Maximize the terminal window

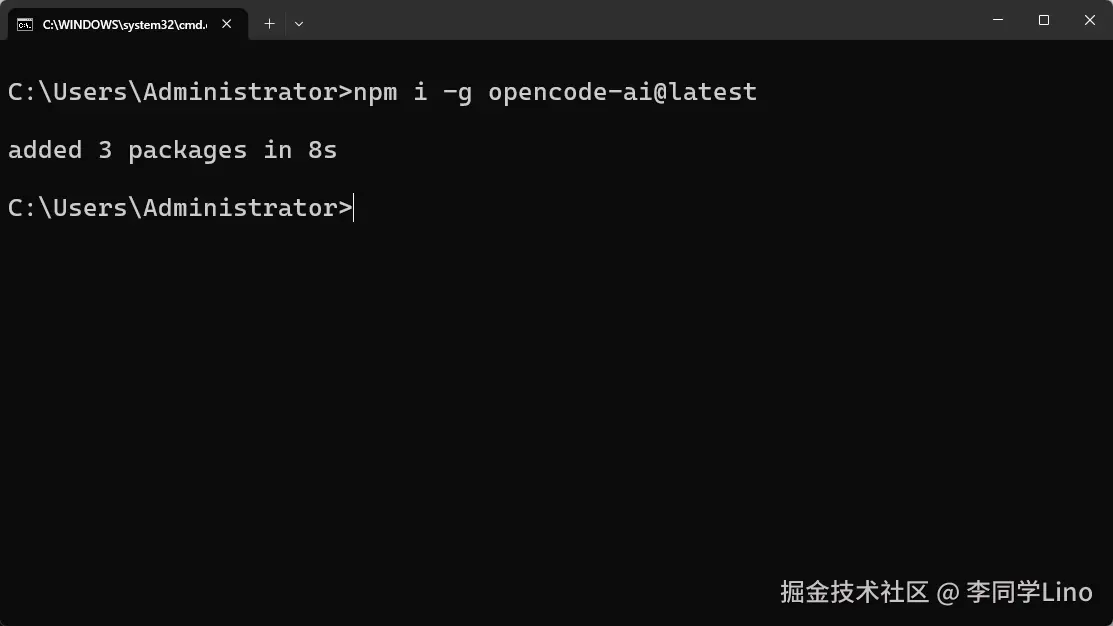(x=1043, y=20)
